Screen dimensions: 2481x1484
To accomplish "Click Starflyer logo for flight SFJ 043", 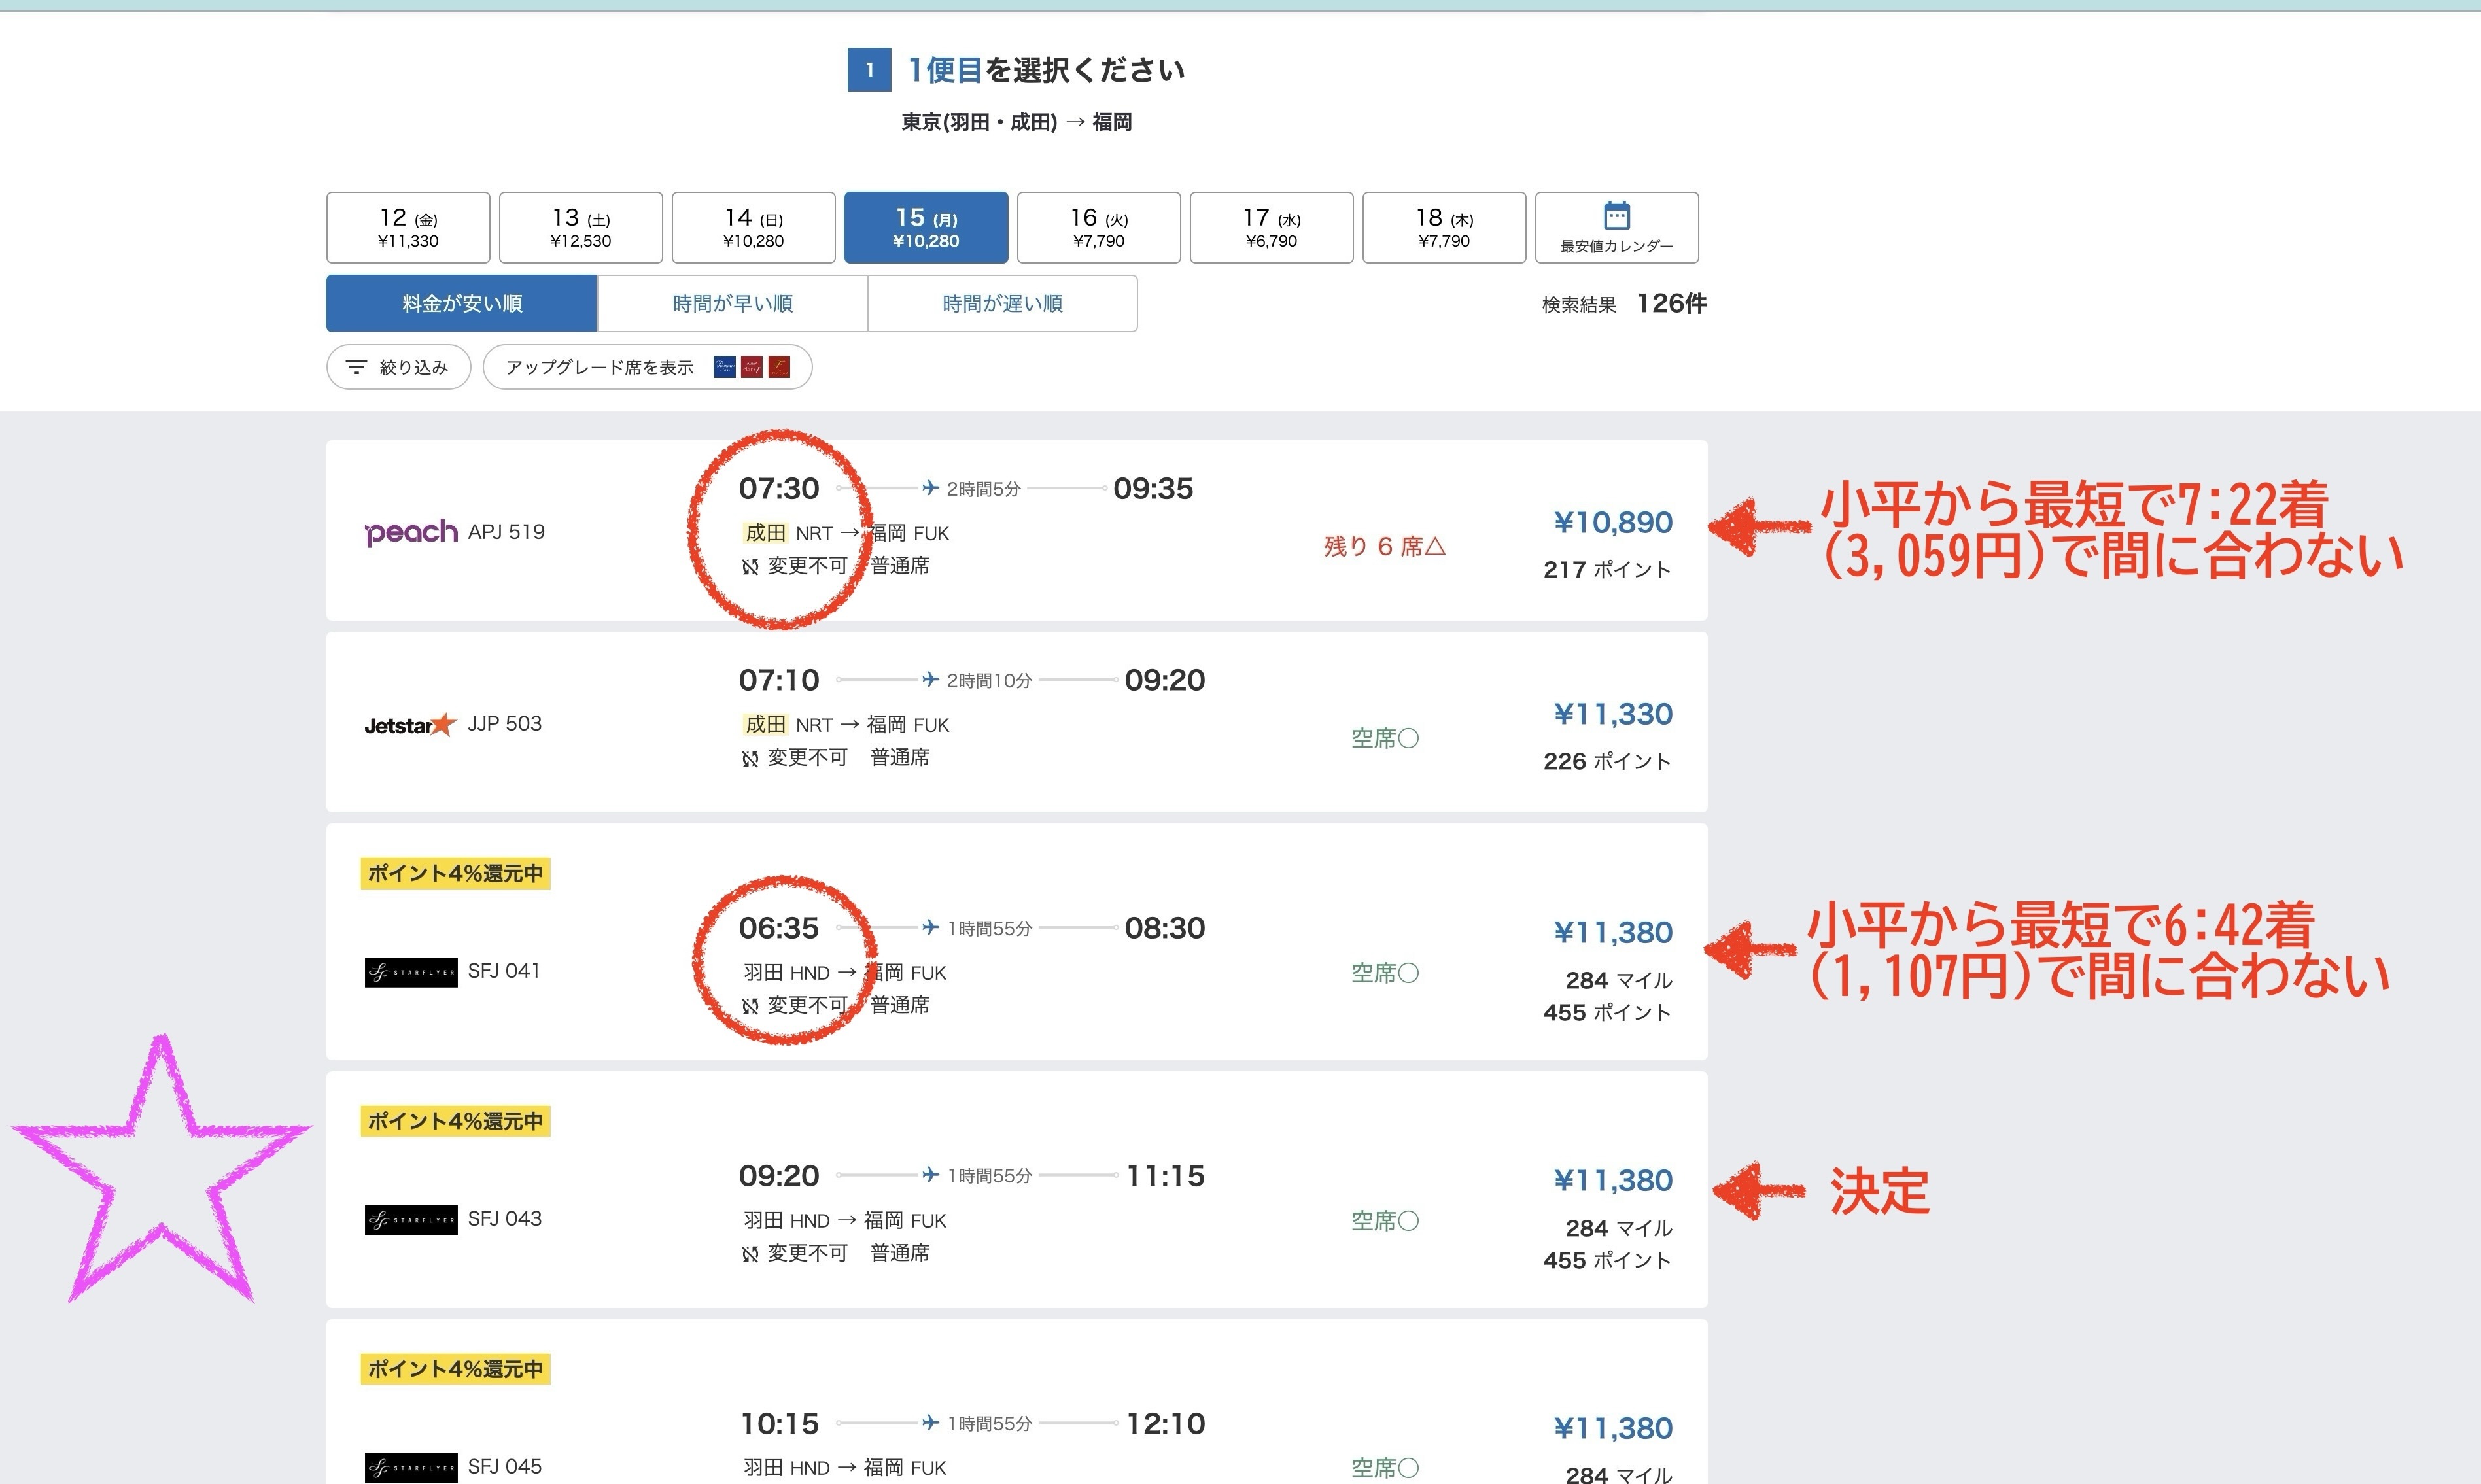I will pyautogui.click(x=411, y=1220).
